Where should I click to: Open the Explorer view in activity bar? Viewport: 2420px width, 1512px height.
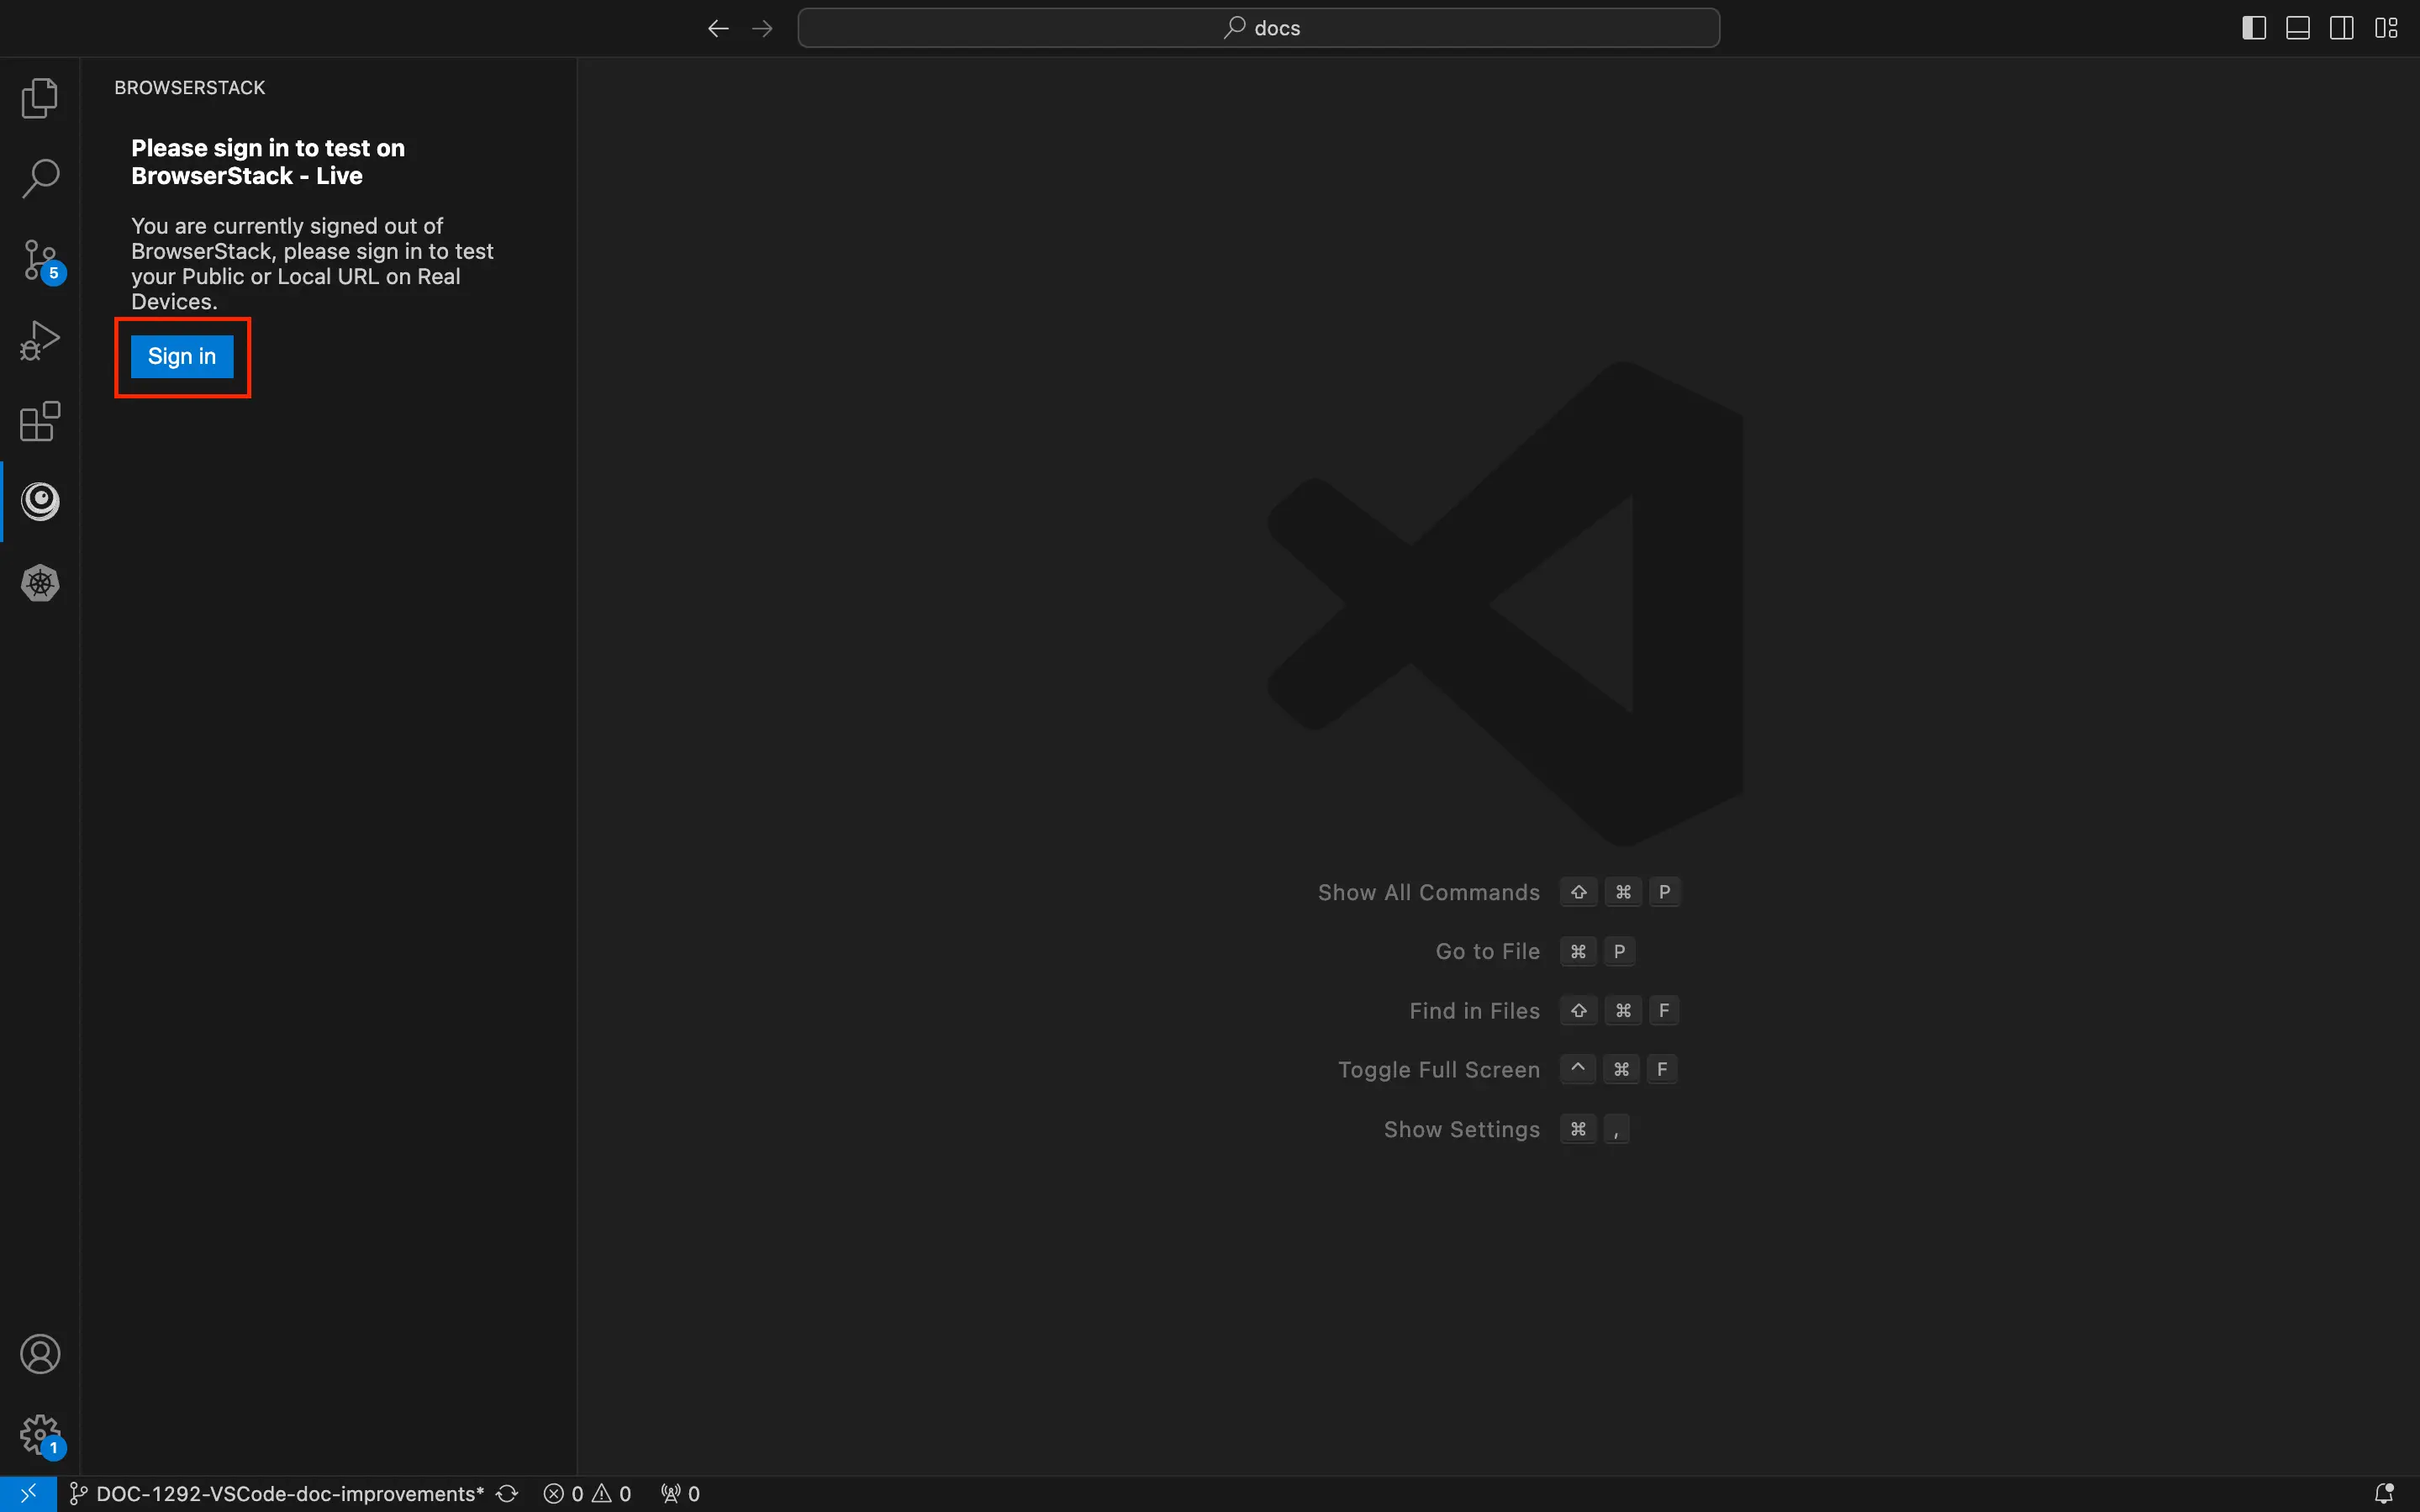(40, 98)
